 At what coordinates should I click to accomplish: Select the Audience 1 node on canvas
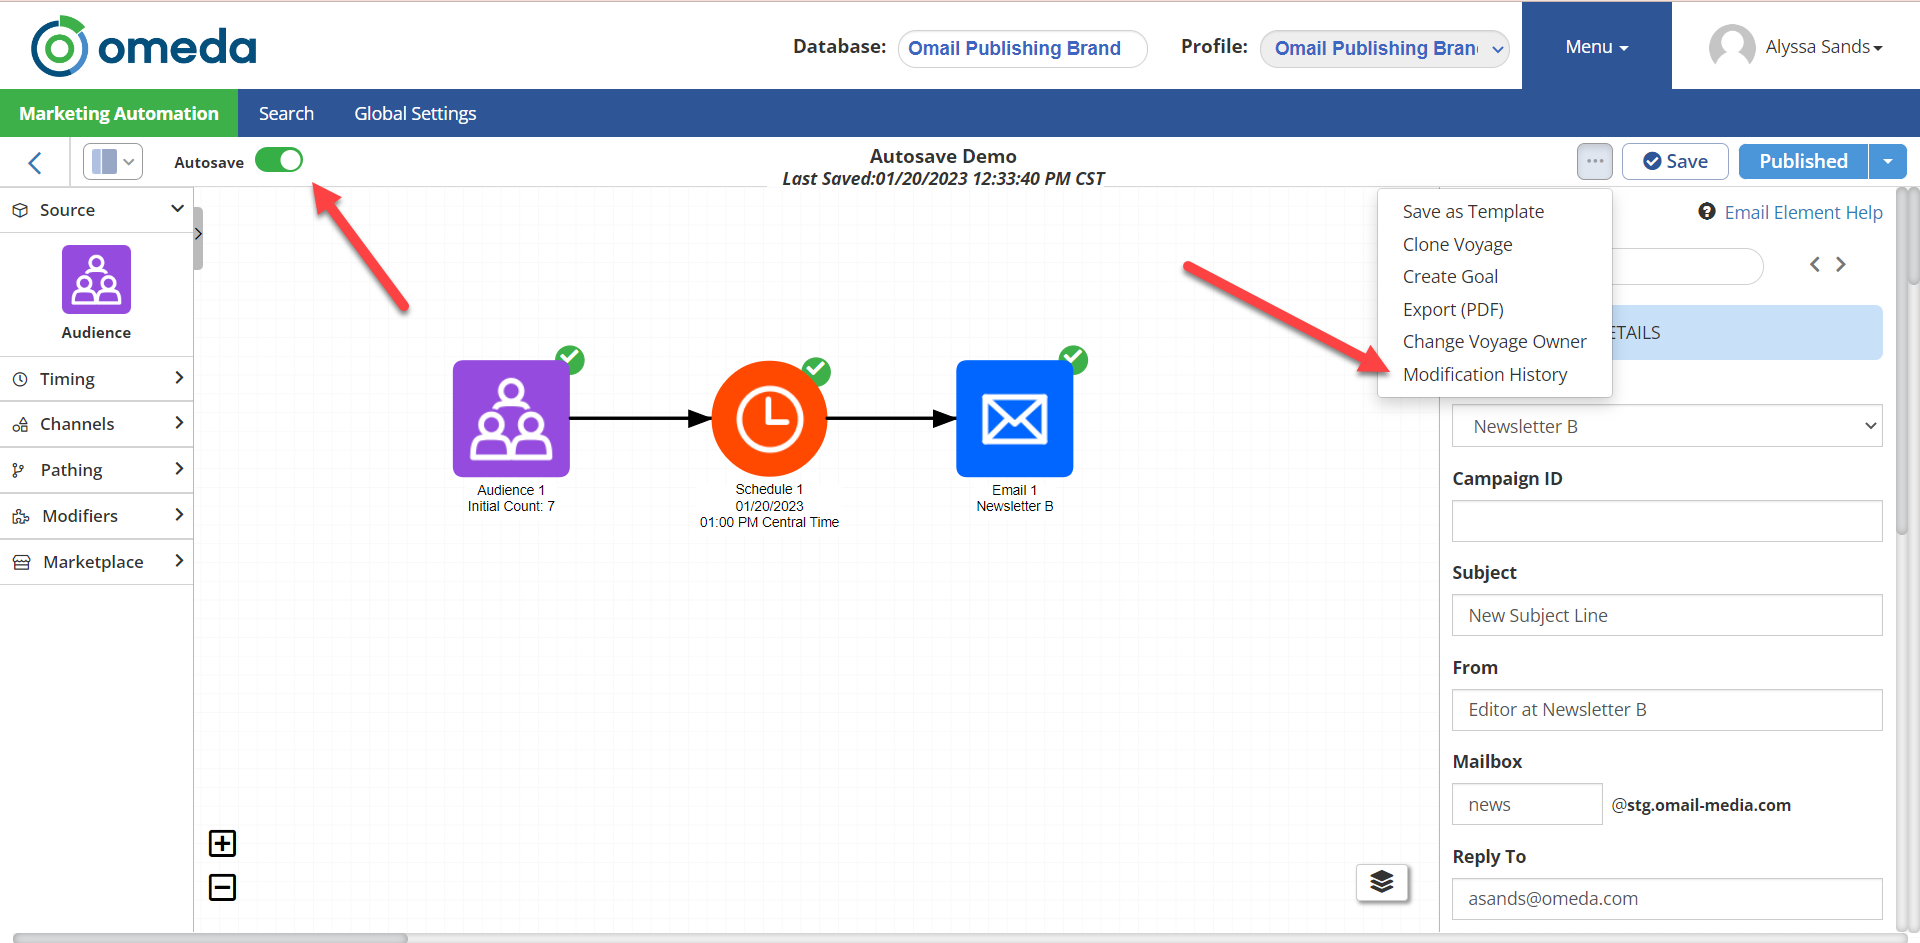[x=511, y=419]
